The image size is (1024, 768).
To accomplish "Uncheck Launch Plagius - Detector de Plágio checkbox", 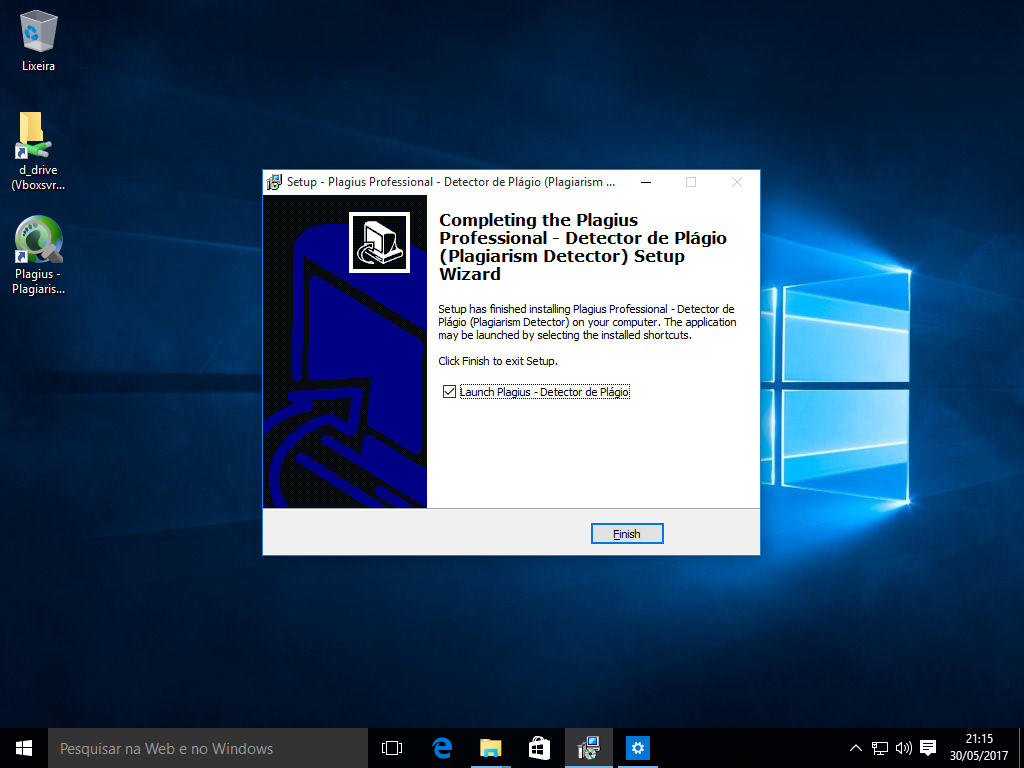I will coord(449,392).
